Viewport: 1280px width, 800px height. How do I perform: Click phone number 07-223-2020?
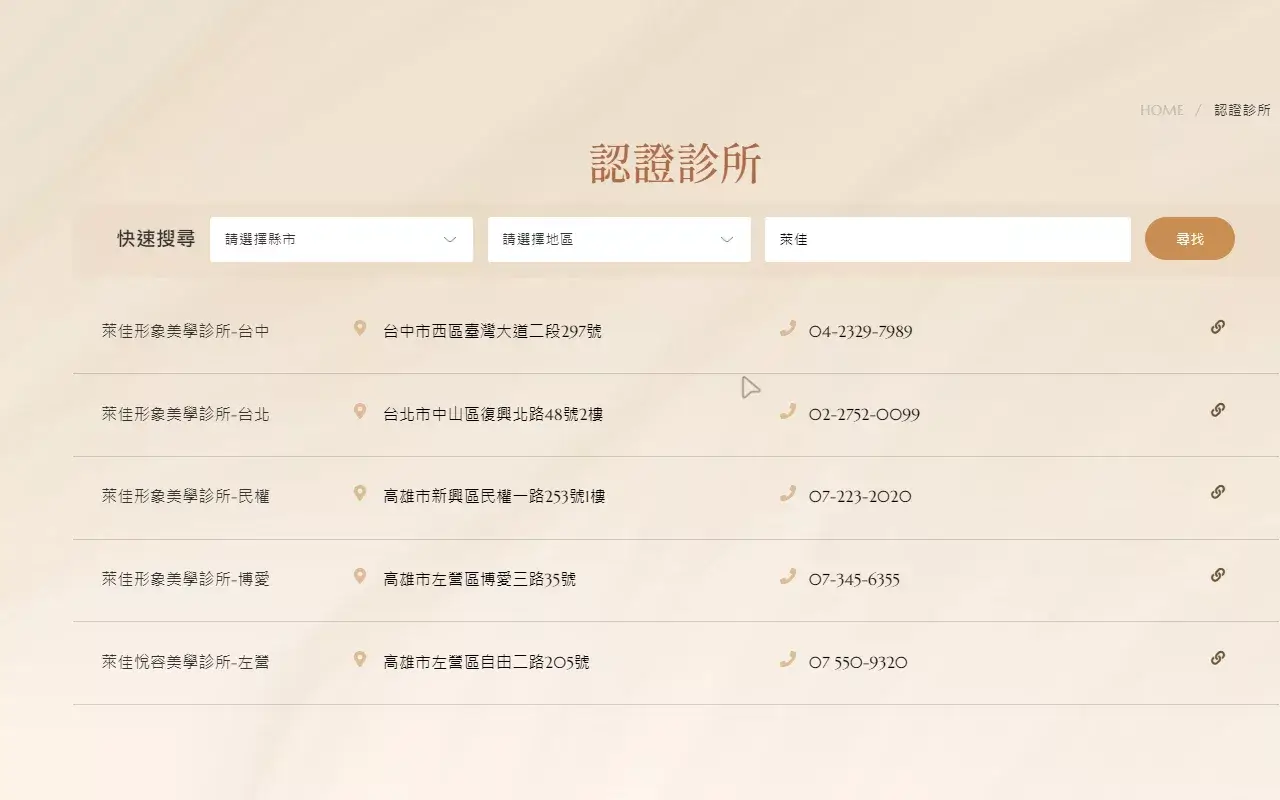(x=860, y=497)
